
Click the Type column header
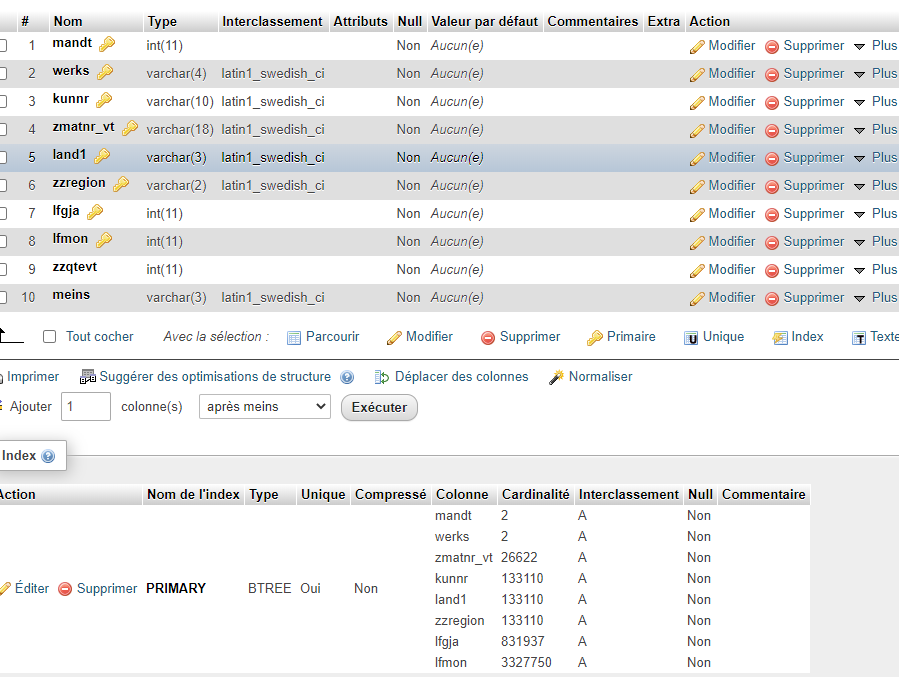click(161, 21)
